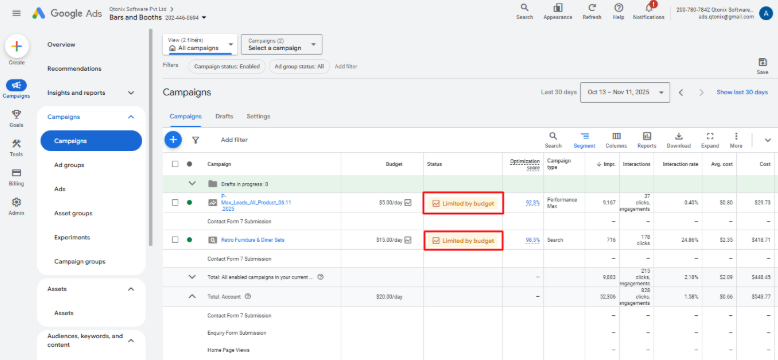Open Tools in the left rail
Image resolution: width=778 pixels, height=360 pixels.
16,148
